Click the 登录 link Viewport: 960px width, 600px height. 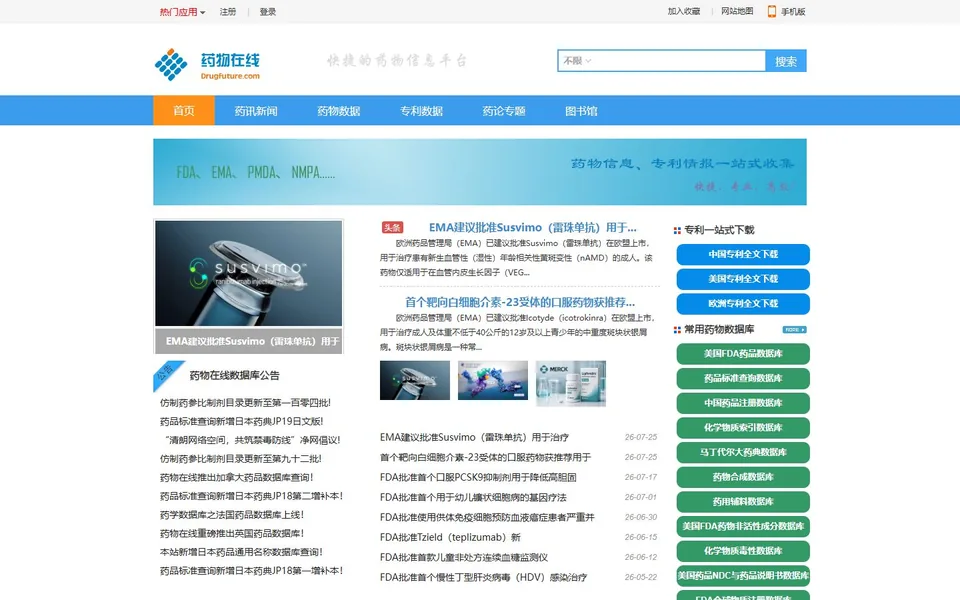[268, 12]
